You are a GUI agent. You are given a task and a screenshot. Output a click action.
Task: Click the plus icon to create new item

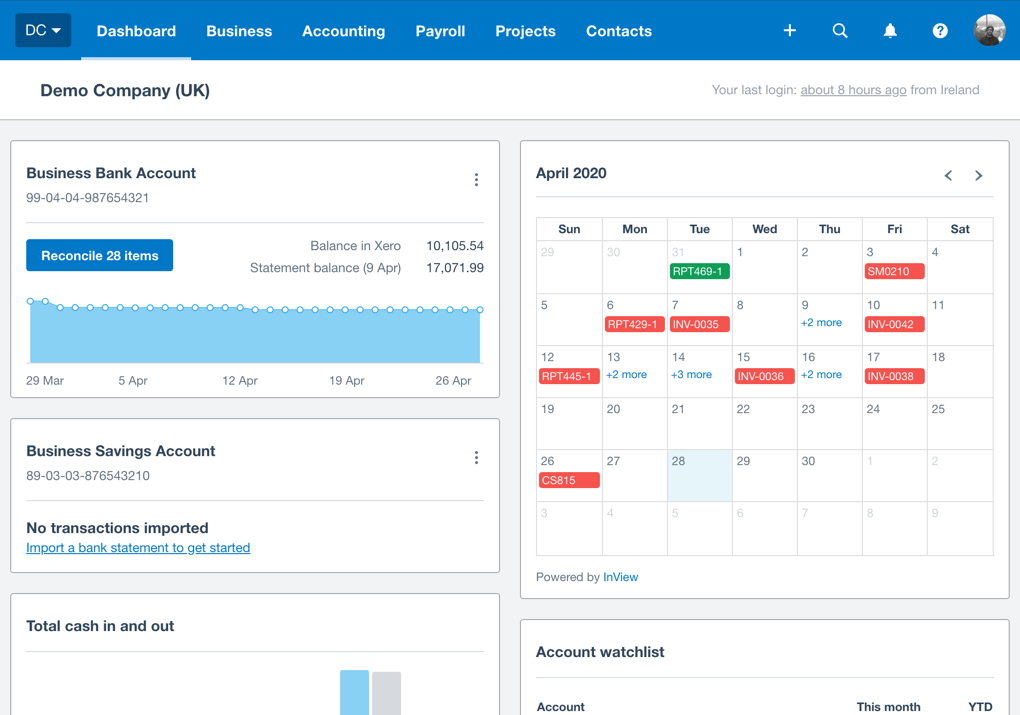pos(790,31)
